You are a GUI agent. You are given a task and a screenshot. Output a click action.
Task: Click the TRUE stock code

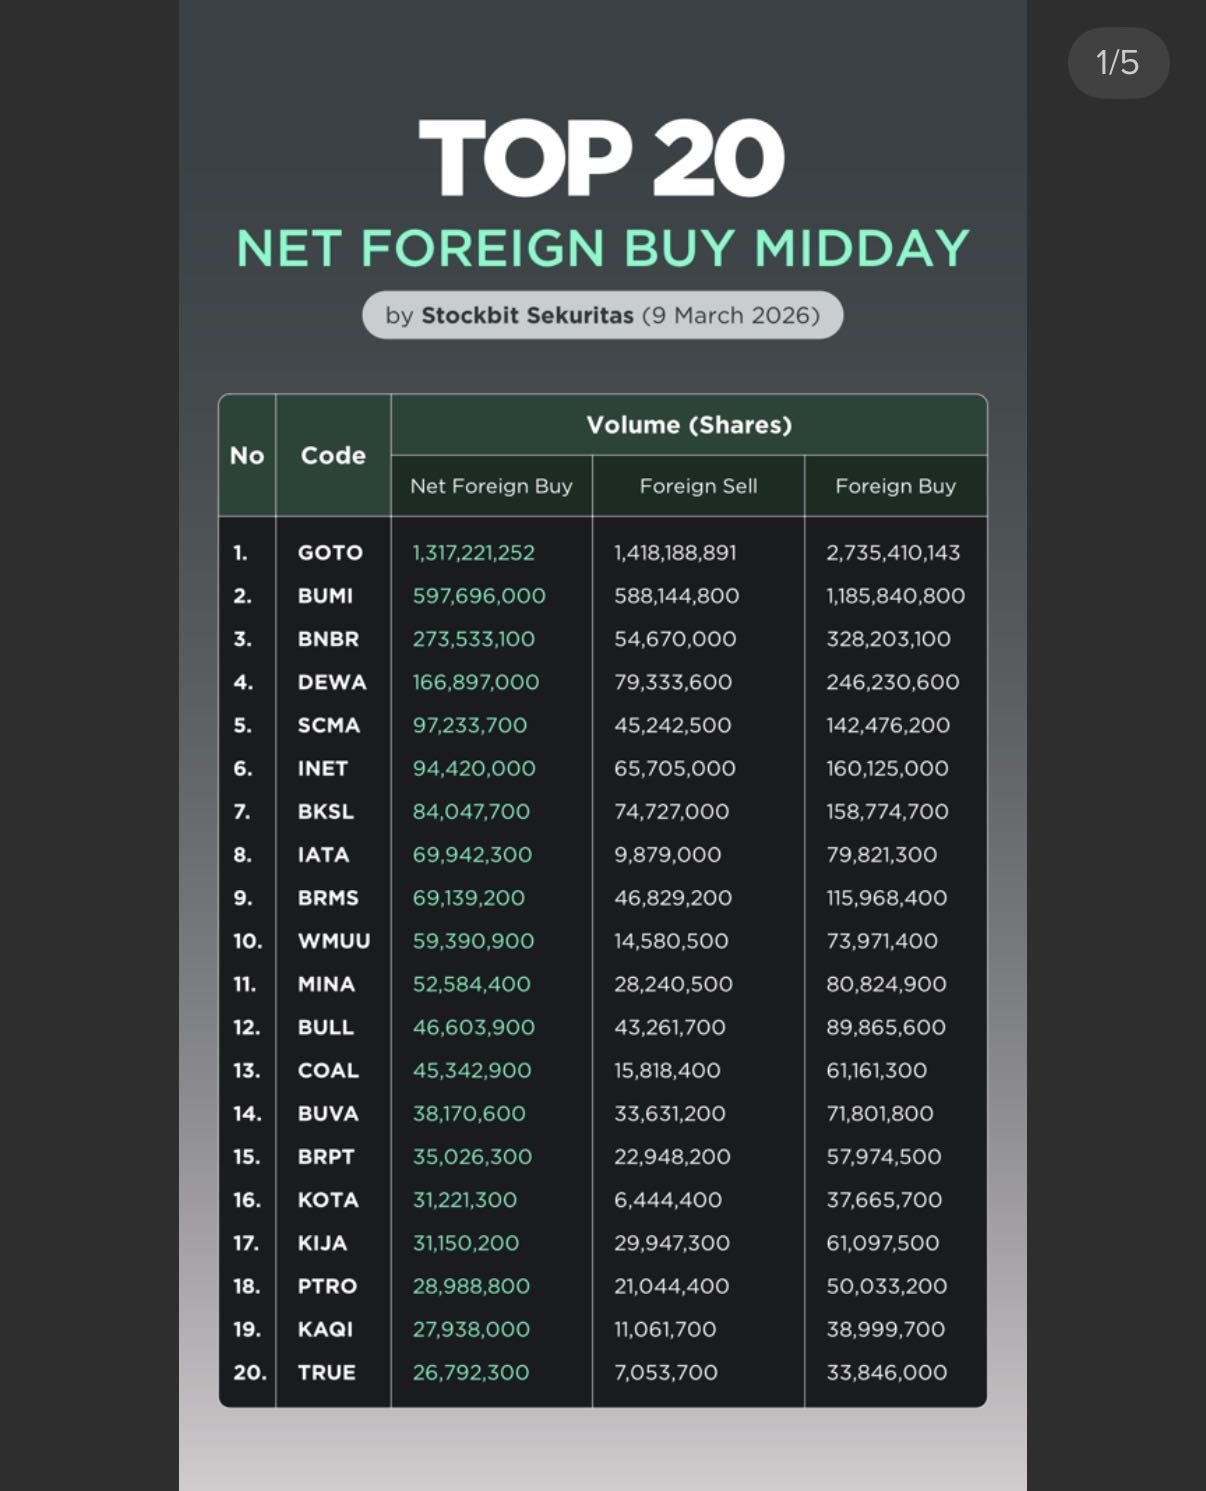326,1372
